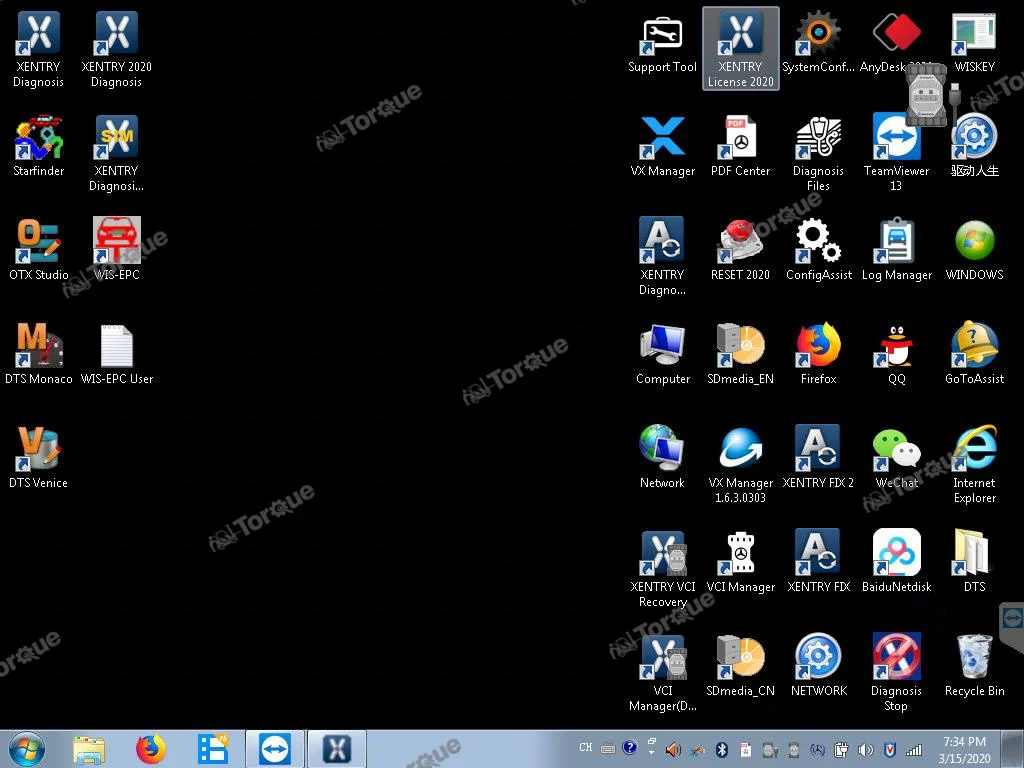Viewport: 1024px width, 768px height.
Task: Launch Firefox from taskbar
Action: click(x=151, y=749)
